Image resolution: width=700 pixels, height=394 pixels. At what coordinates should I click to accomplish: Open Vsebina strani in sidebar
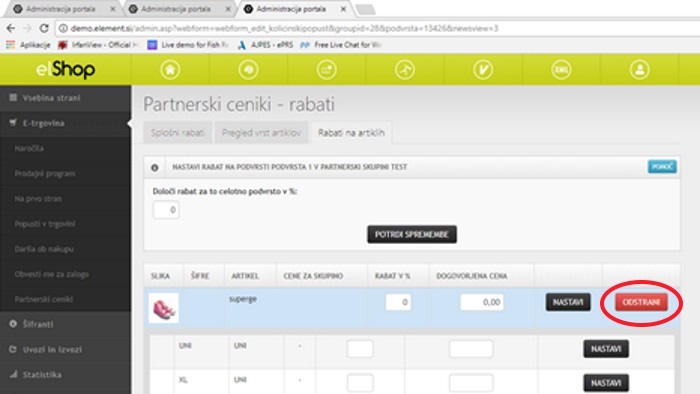[66, 98]
